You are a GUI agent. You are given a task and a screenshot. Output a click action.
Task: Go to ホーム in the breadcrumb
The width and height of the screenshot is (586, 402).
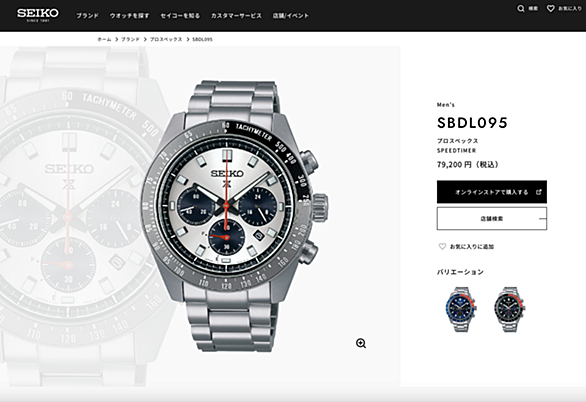coord(104,39)
